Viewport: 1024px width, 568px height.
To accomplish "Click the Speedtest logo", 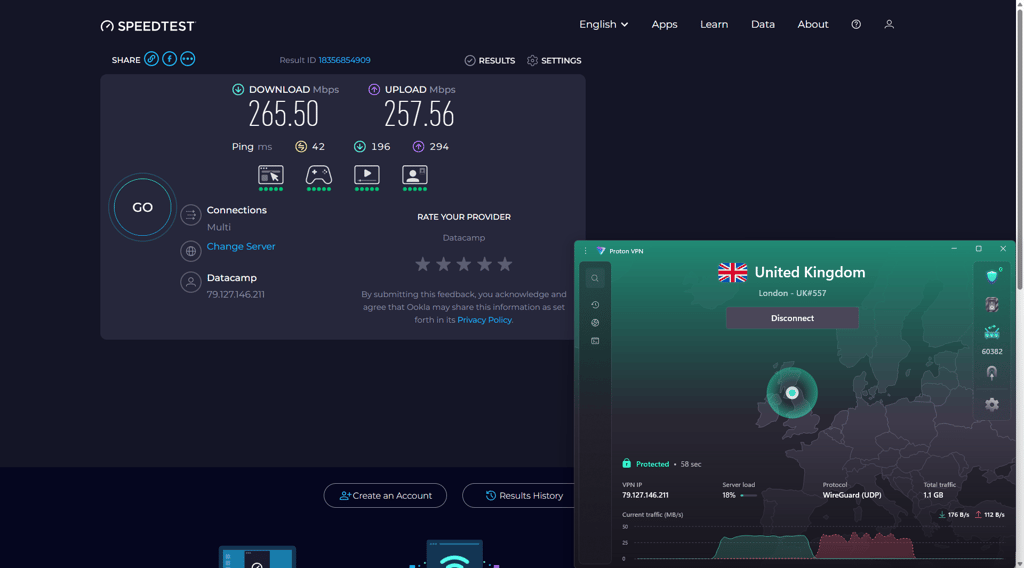I will click(x=148, y=26).
